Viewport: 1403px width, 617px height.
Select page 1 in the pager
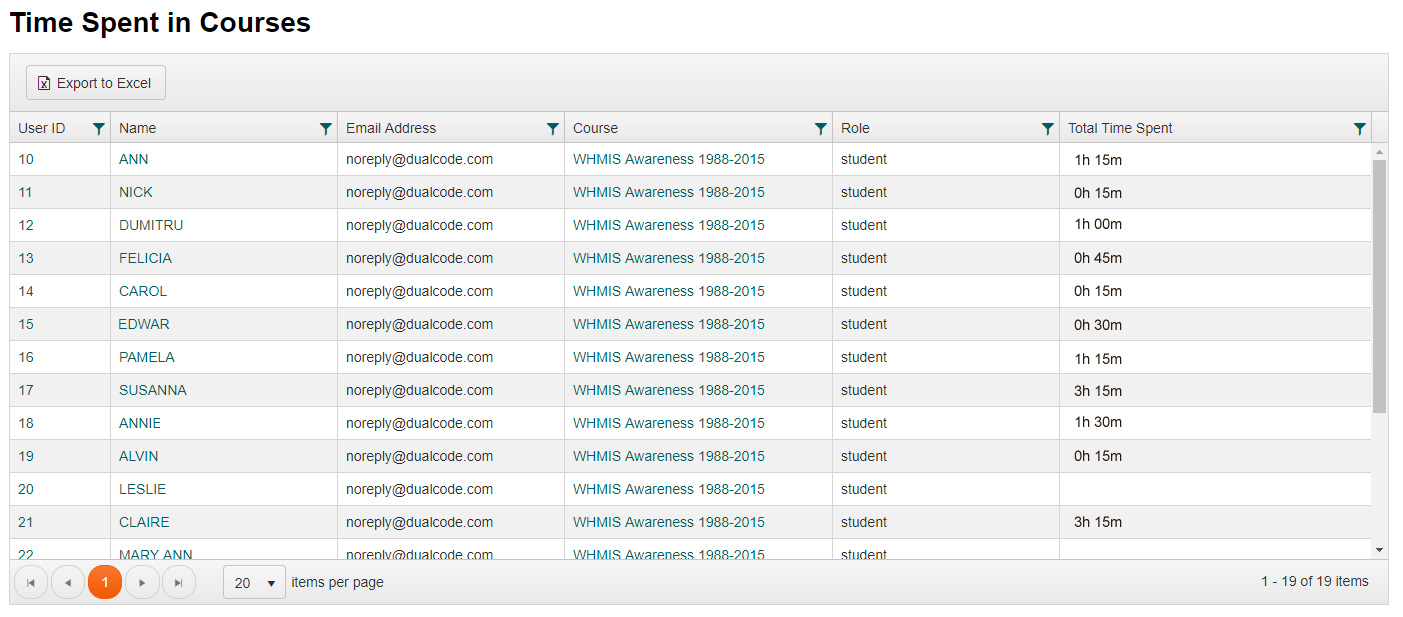coord(105,582)
